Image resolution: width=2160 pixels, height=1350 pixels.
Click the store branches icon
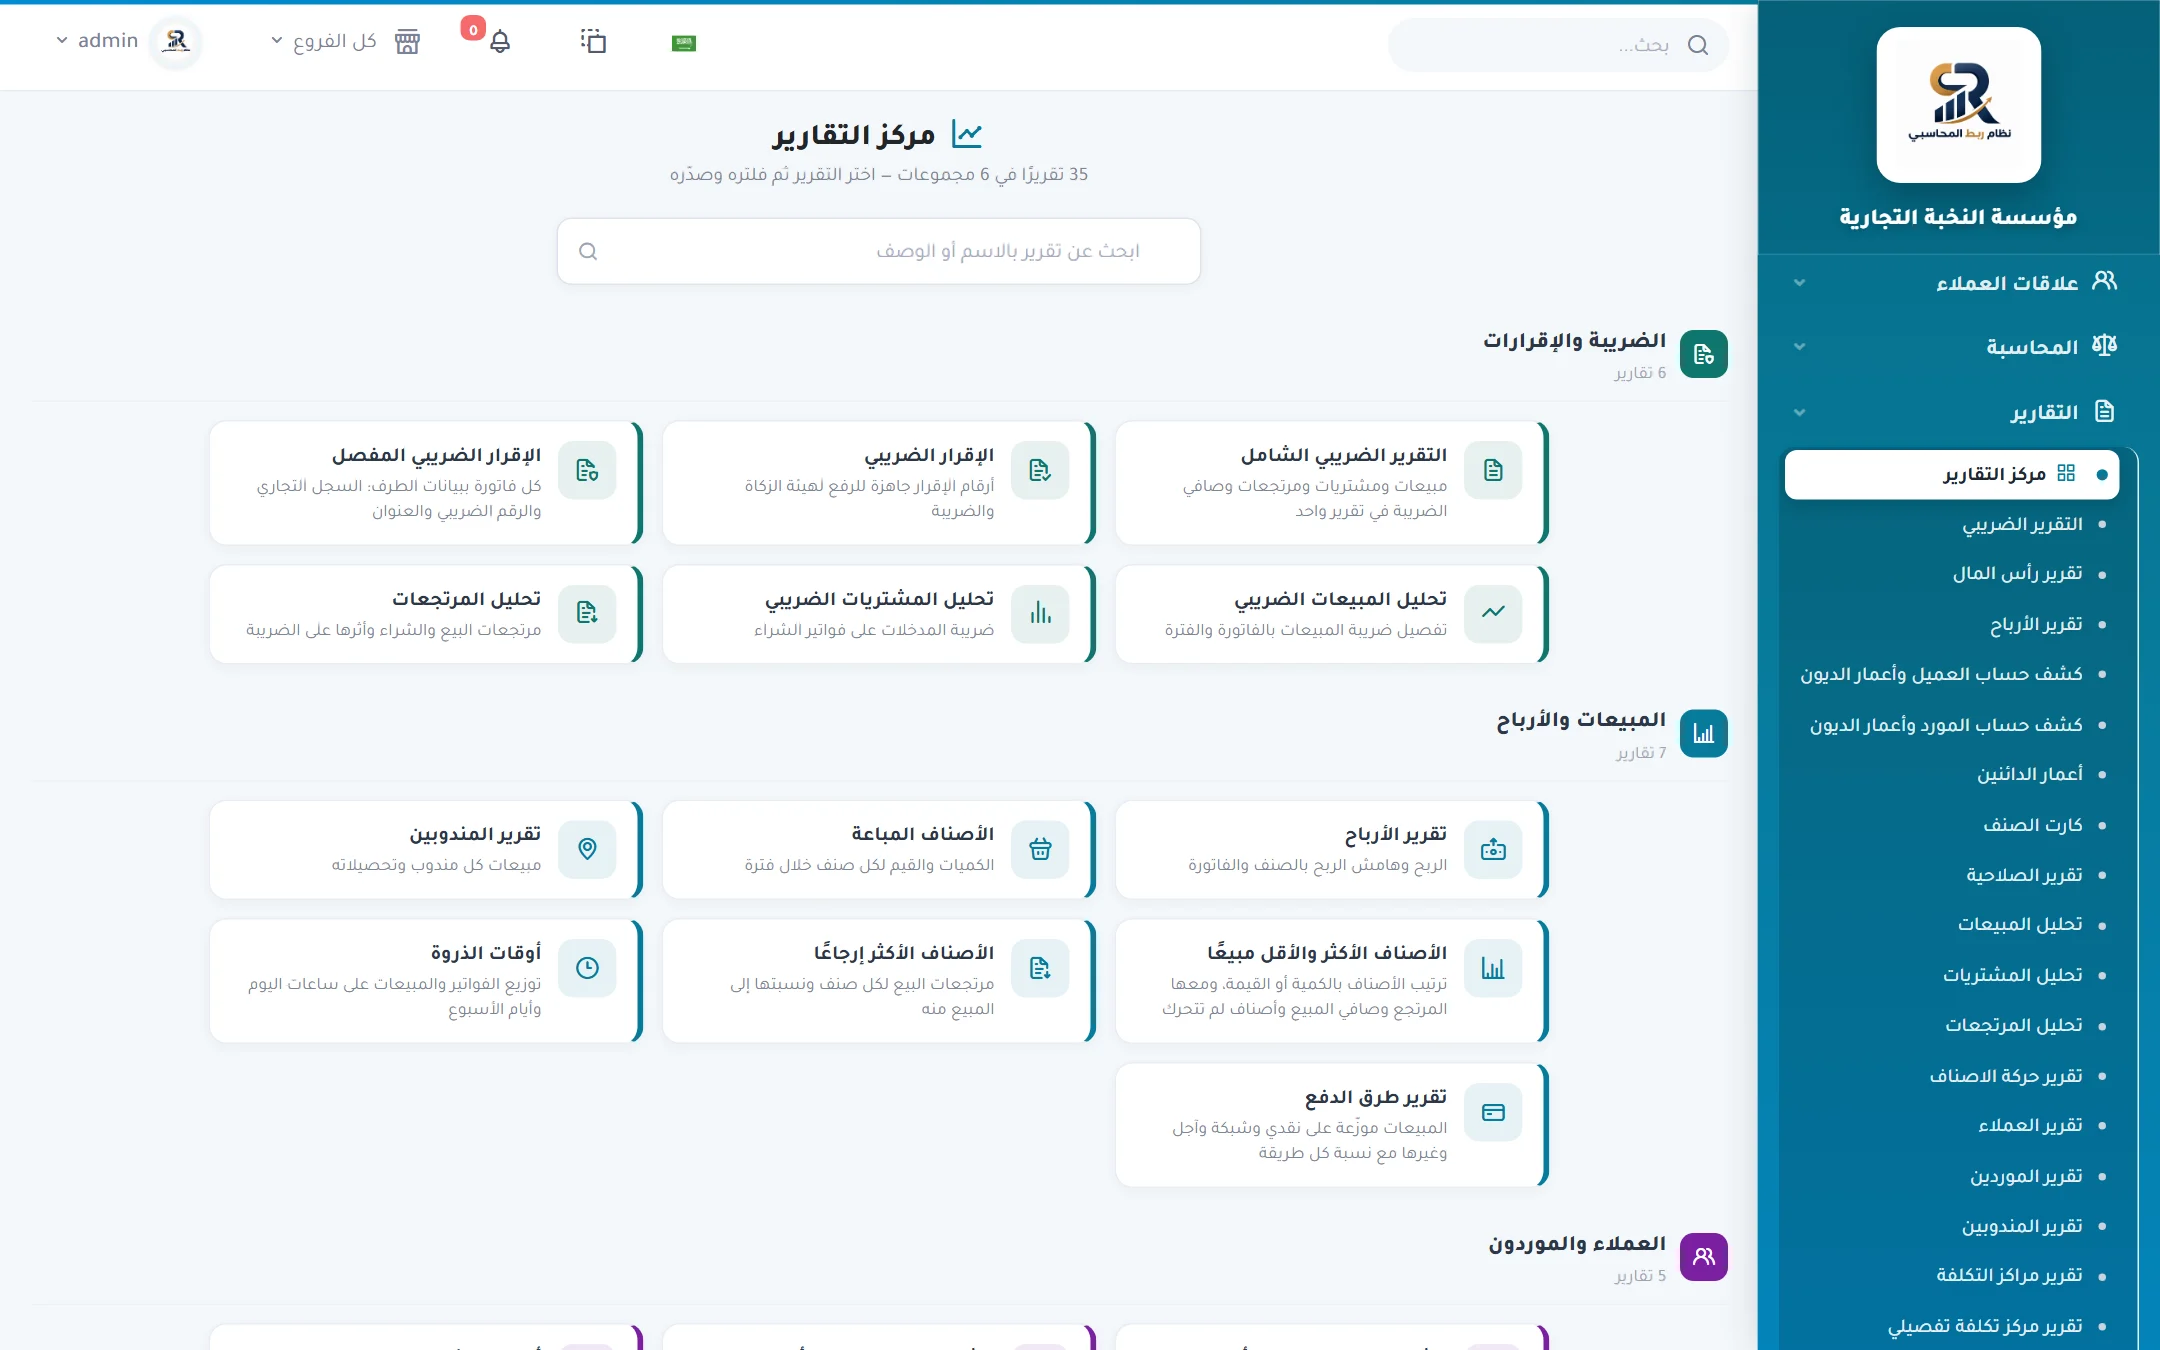point(407,42)
